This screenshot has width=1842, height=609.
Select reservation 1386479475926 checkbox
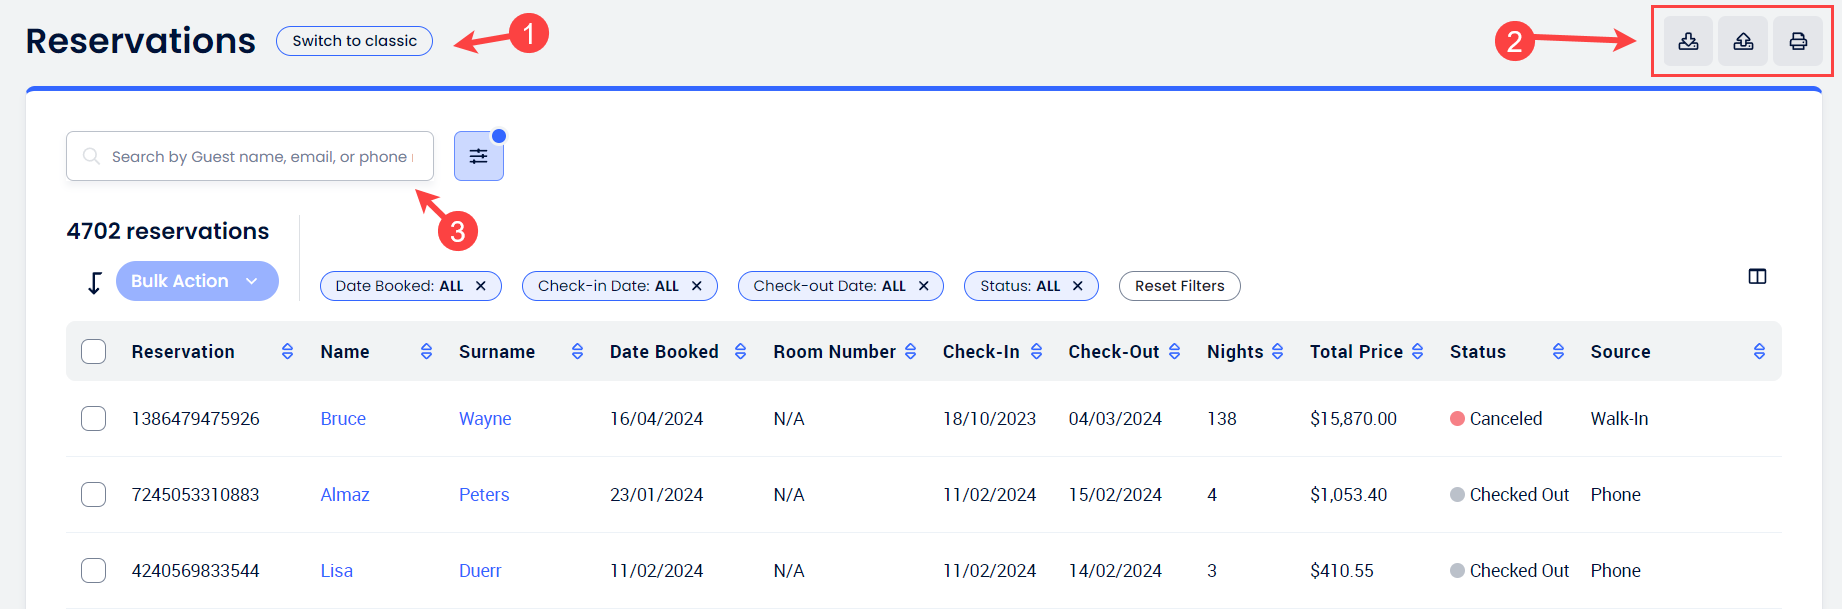point(94,418)
